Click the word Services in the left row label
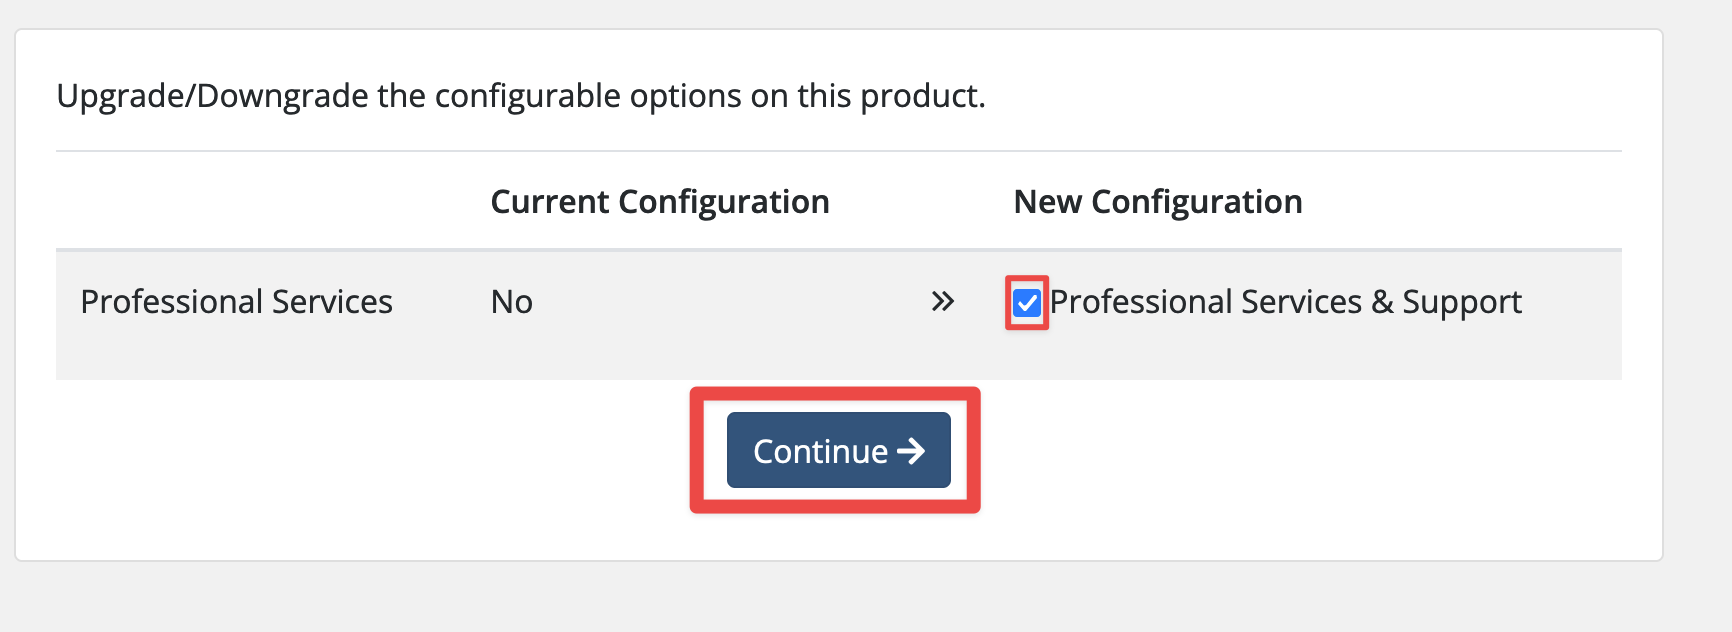1732x632 pixels. click(x=332, y=302)
